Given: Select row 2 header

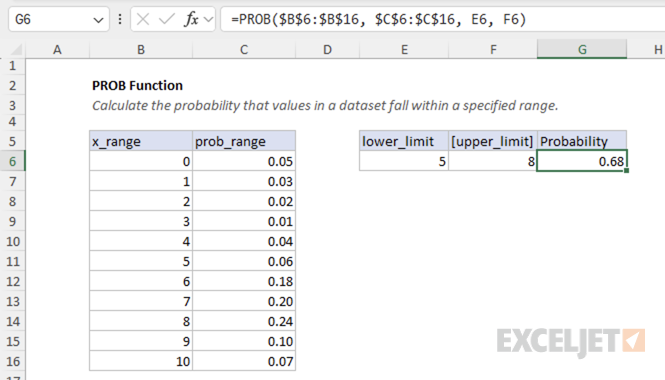Looking at the screenshot, I should pyautogui.click(x=13, y=86).
